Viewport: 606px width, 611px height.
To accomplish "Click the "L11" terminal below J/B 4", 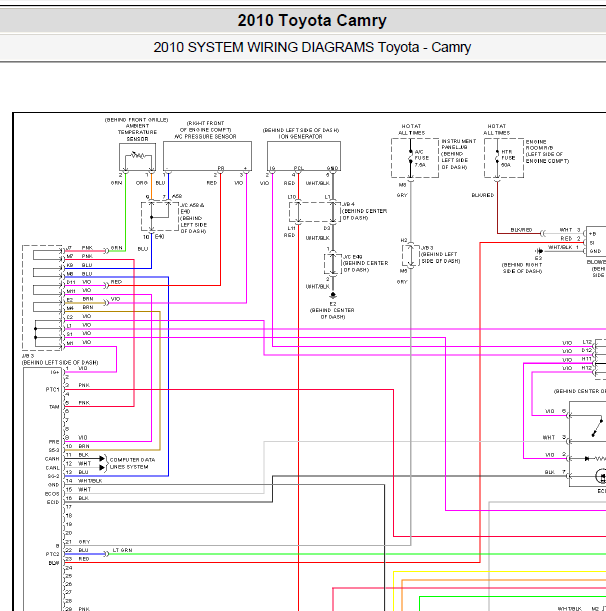I will pos(292,228).
